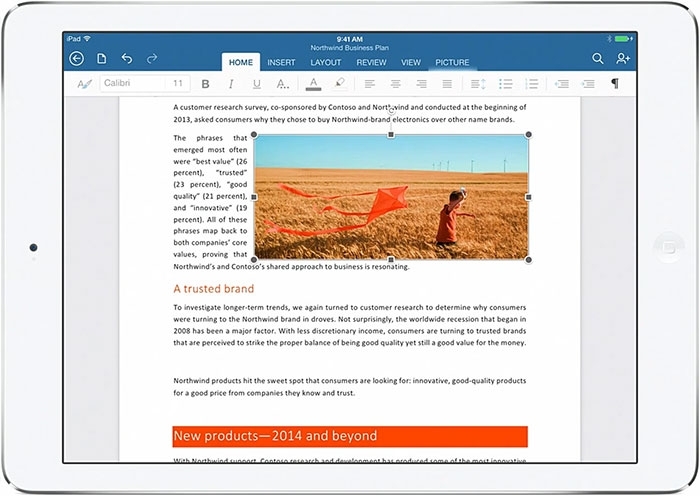Switch to the PICTURE tab
The height and width of the screenshot is (496, 700).
click(451, 62)
